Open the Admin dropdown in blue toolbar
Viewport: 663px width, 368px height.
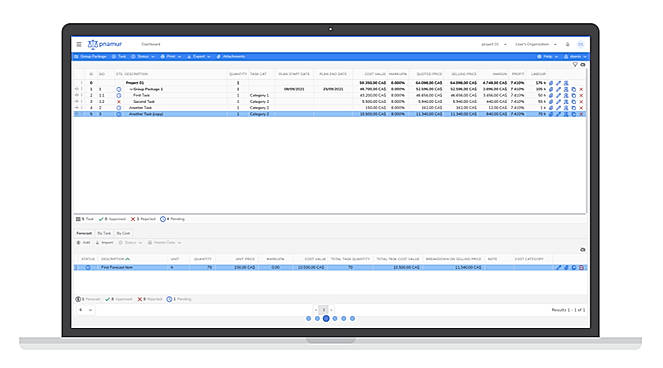pyautogui.click(x=575, y=57)
